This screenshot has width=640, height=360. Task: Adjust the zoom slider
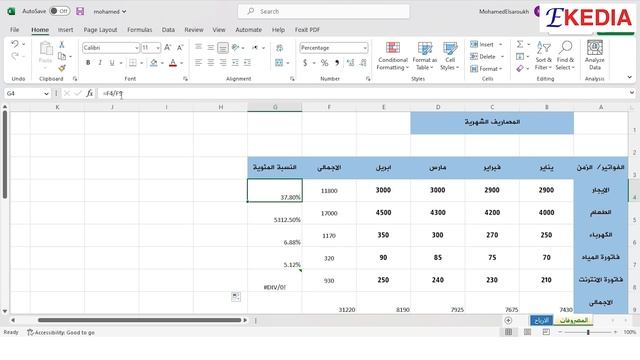(x=588, y=332)
